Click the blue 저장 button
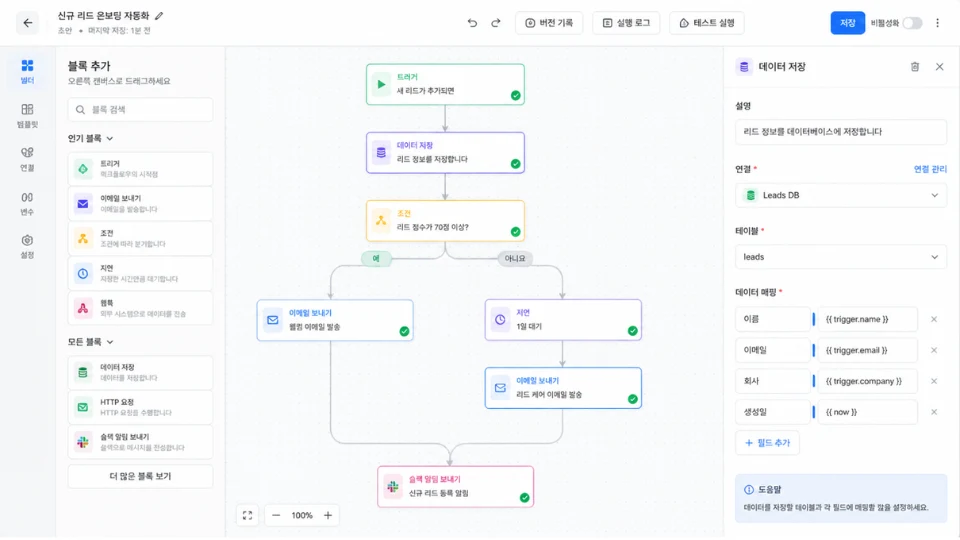960x540 pixels. (847, 23)
